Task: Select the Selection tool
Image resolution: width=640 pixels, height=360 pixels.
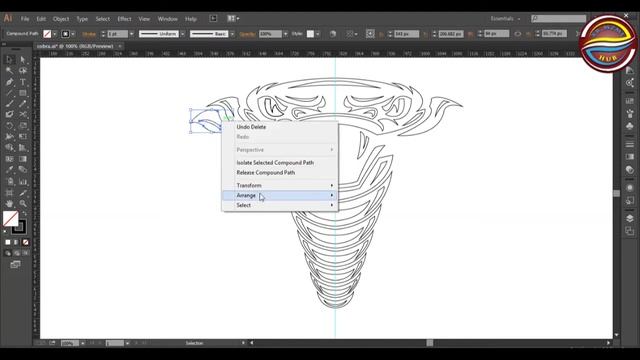Action: point(9,60)
